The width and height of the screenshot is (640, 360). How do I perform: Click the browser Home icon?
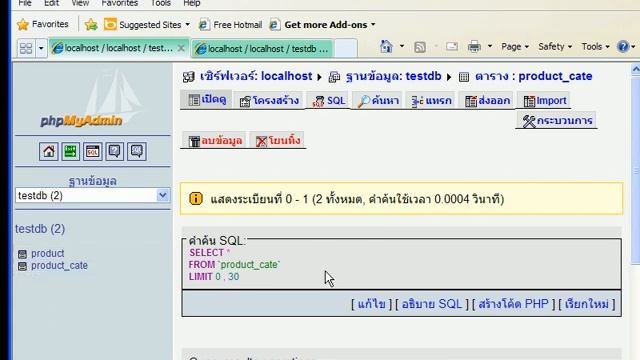tap(386, 47)
